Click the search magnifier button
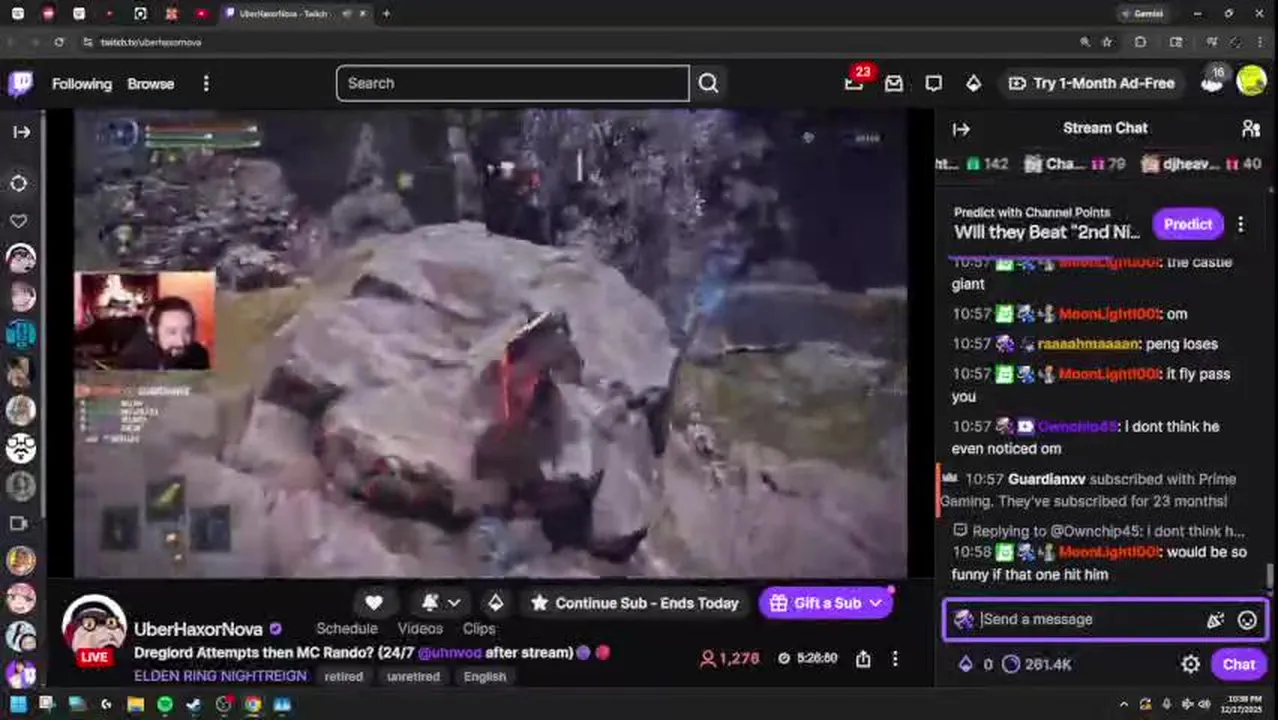Screen dimensions: 1278x720 708,83
